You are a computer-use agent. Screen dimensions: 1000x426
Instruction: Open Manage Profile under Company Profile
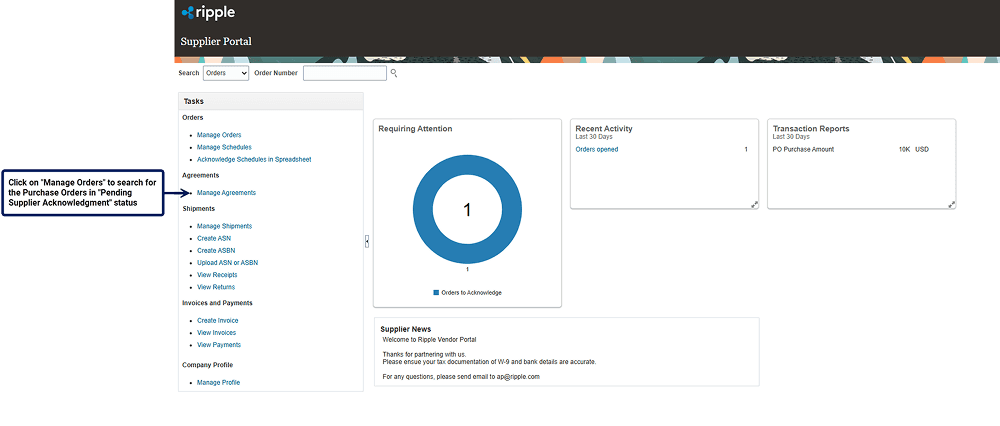coord(218,383)
